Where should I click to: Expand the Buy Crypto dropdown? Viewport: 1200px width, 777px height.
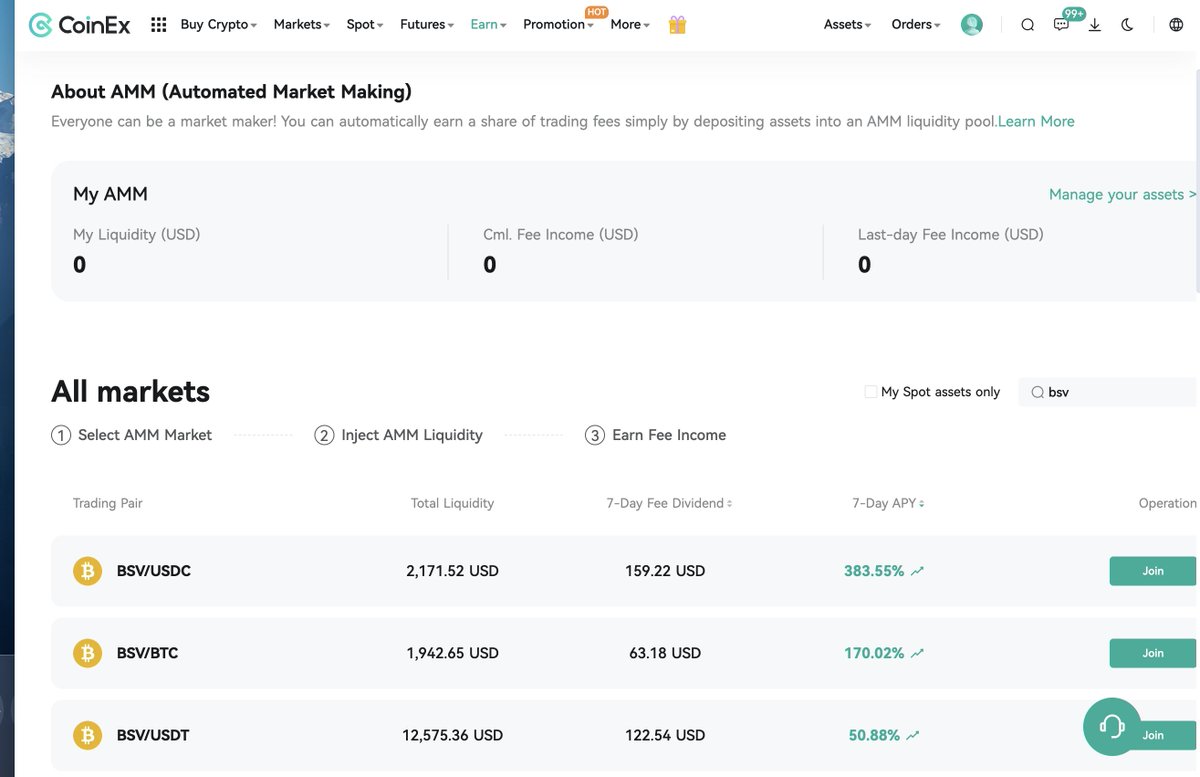pyautogui.click(x=219, y=25)
